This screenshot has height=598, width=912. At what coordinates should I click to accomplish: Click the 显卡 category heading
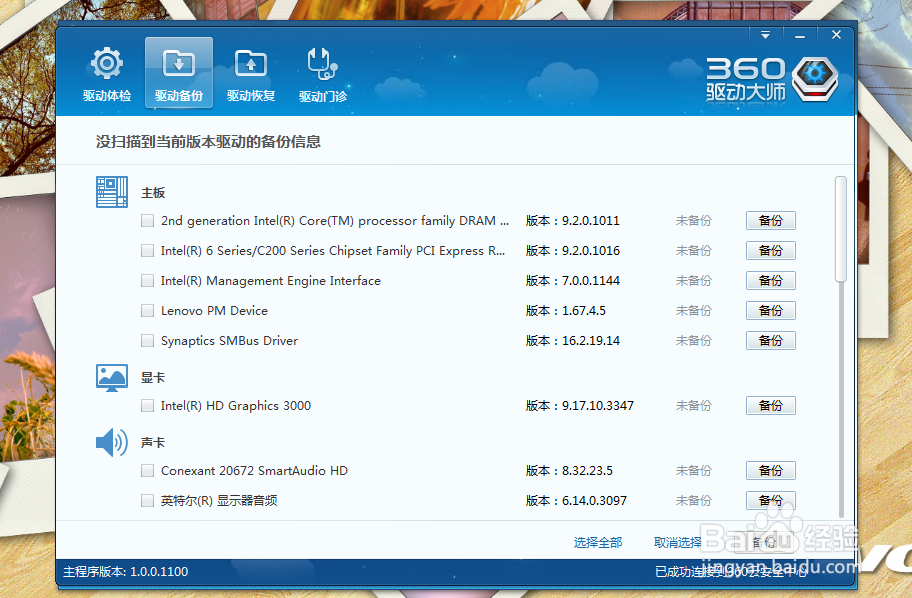click(x=153, y=378)
